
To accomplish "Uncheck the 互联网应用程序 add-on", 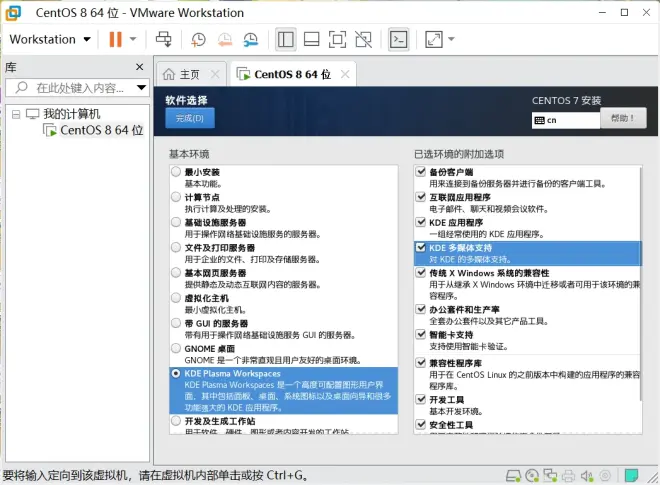I will [420, 197].
